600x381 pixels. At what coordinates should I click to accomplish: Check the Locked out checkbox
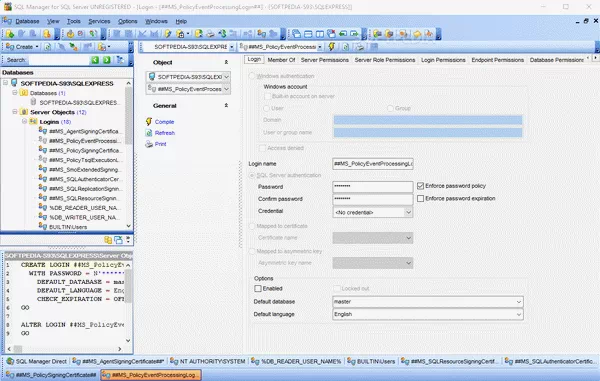click(337, 288)
